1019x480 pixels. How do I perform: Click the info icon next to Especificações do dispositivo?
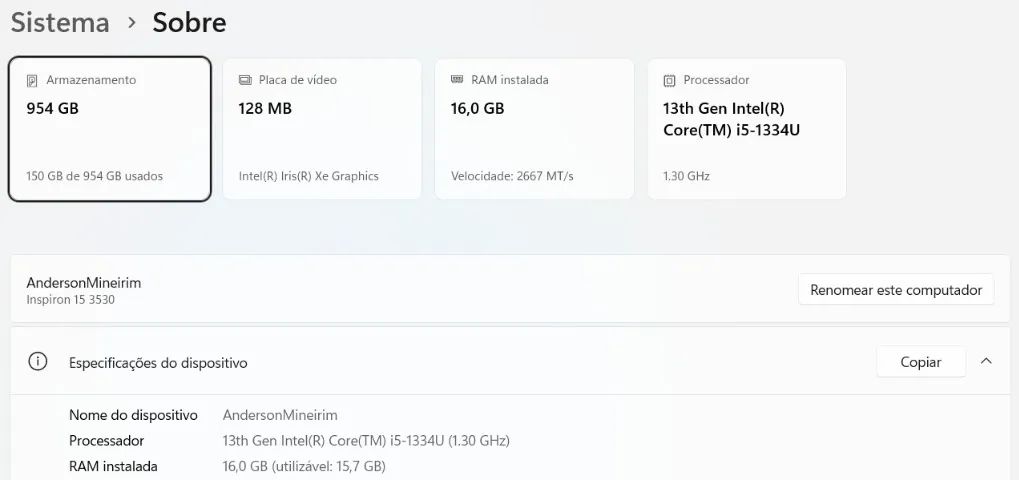[38, 362]
